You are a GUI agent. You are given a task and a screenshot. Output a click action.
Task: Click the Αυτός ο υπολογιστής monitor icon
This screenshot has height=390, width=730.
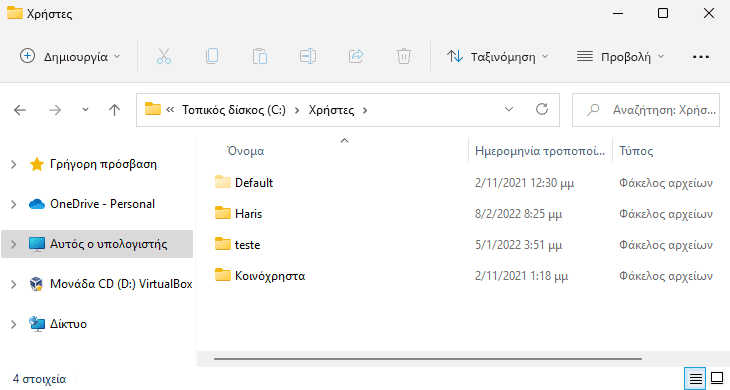(37, 244)
